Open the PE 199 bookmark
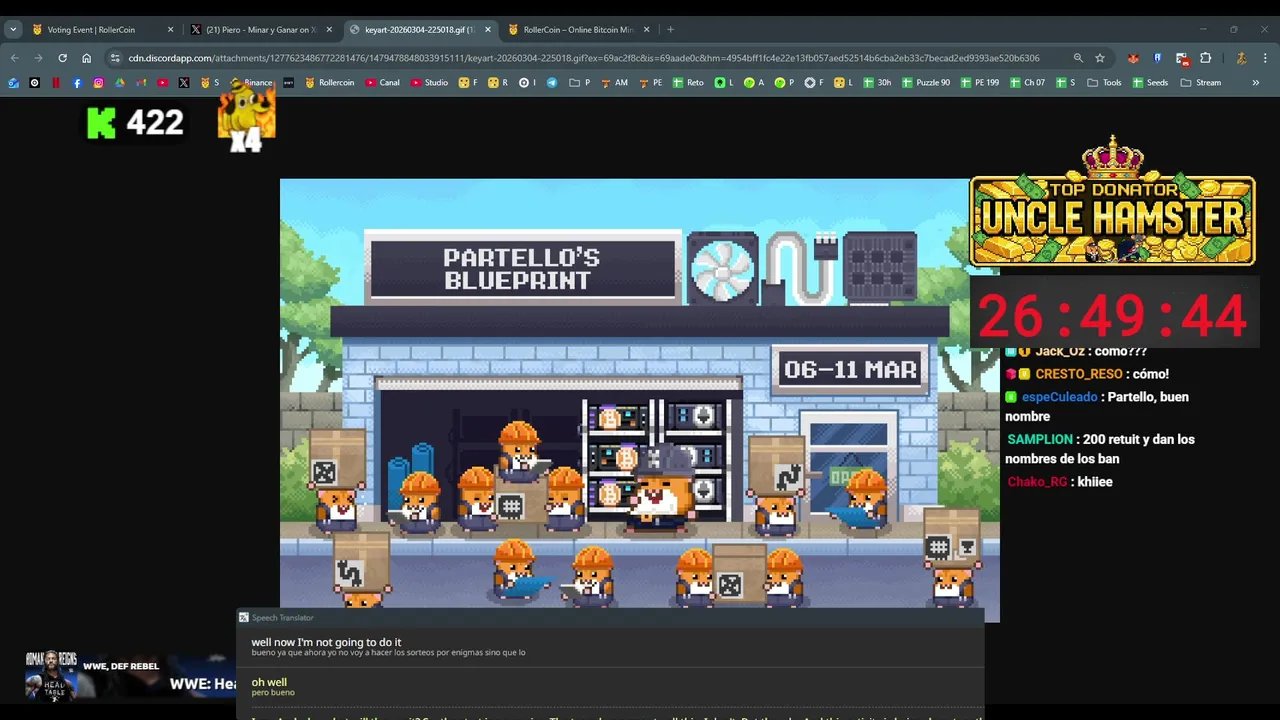 coord(979,83)
